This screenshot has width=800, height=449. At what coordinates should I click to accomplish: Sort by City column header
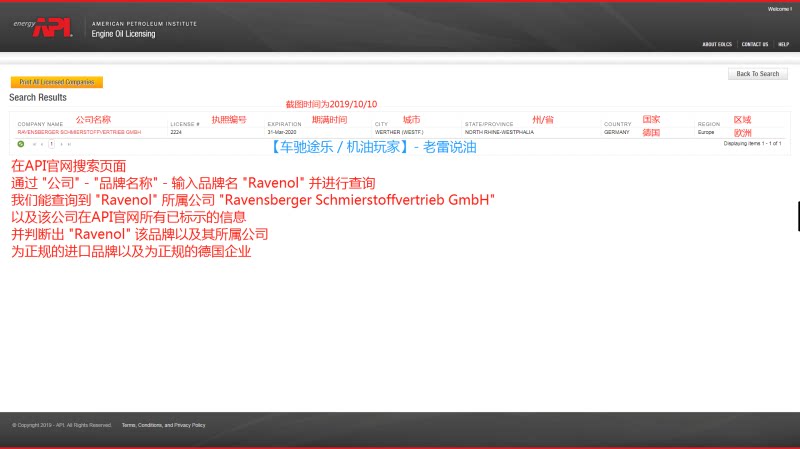point(381,124)
